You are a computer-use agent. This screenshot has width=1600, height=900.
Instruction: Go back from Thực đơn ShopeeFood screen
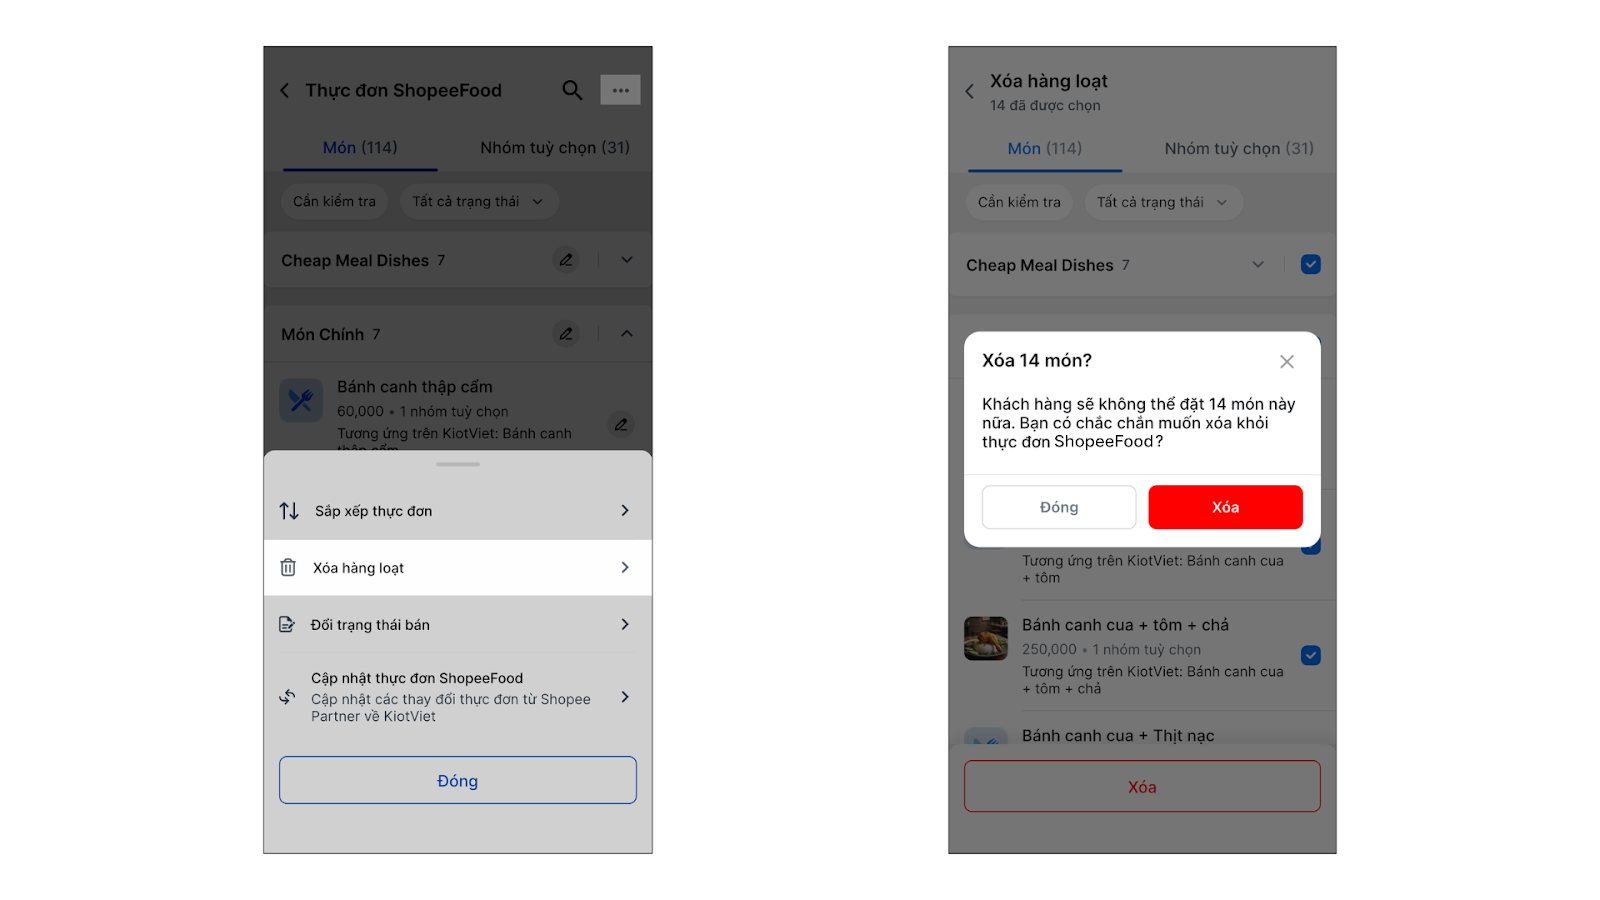click(x=285, y=91)
